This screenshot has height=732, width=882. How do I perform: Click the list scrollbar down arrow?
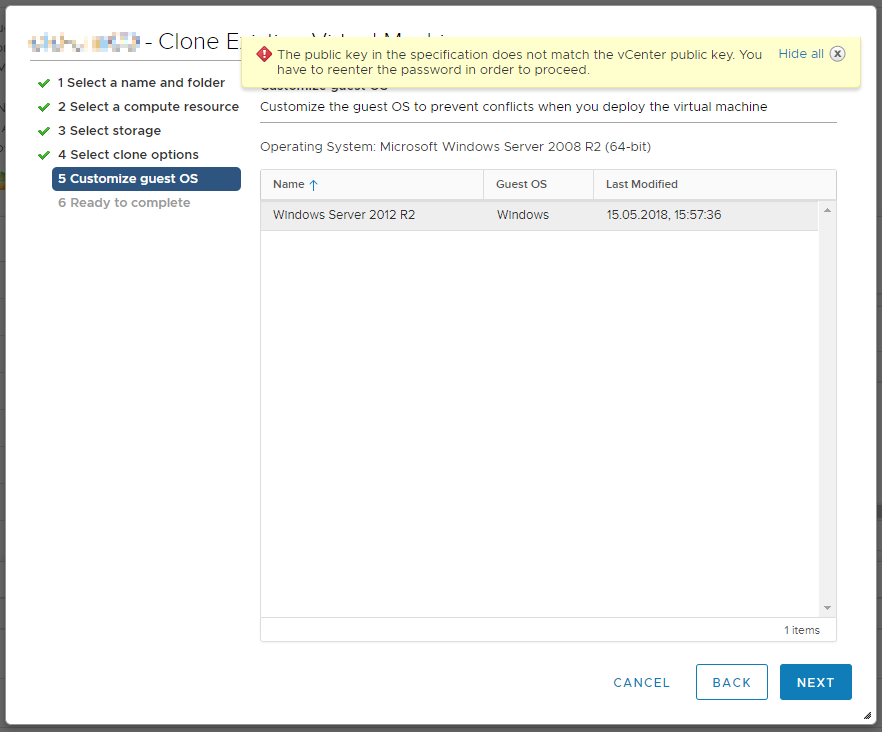point(827,608)
